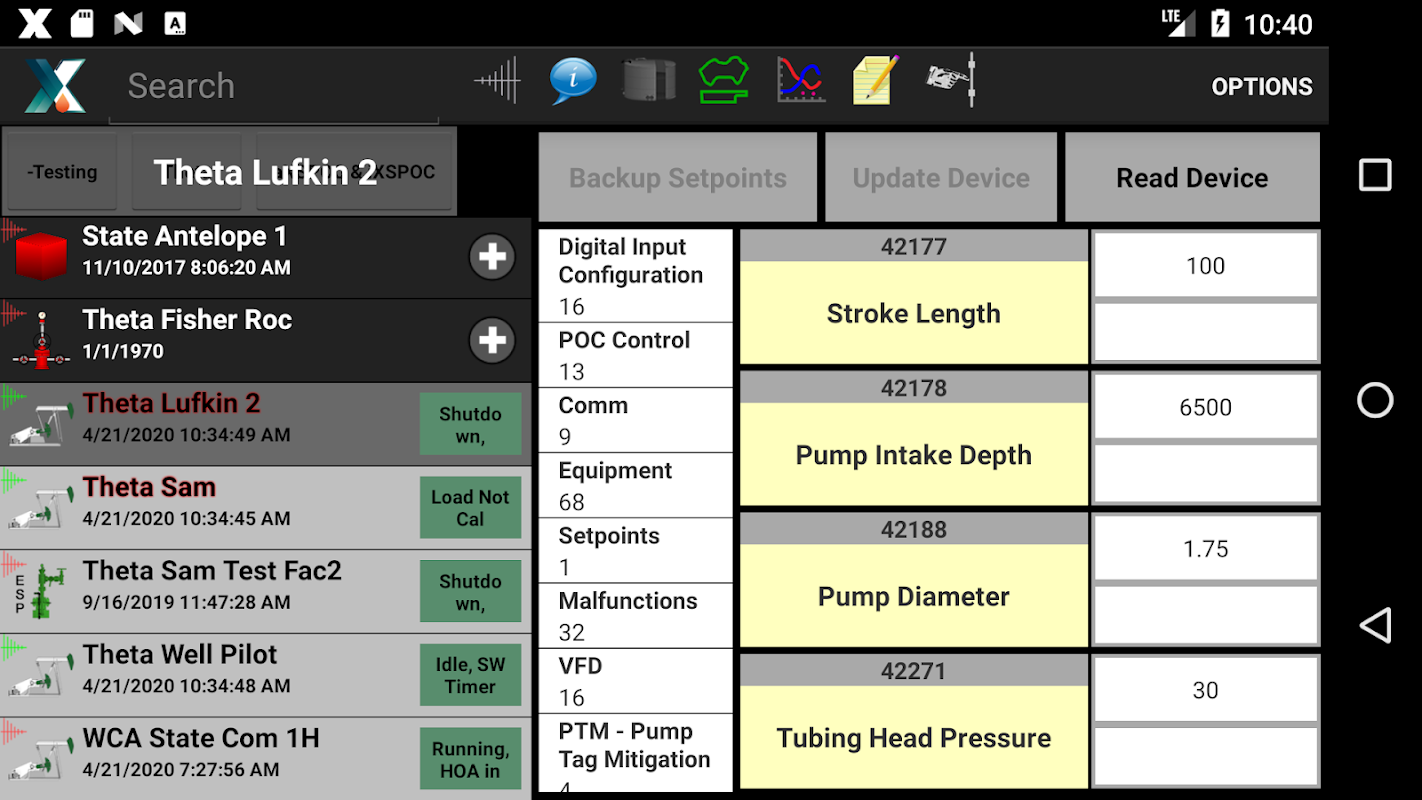Click empty field below Pump Diameter value
Screen dimensions: 1422x800
[1206, 615]
